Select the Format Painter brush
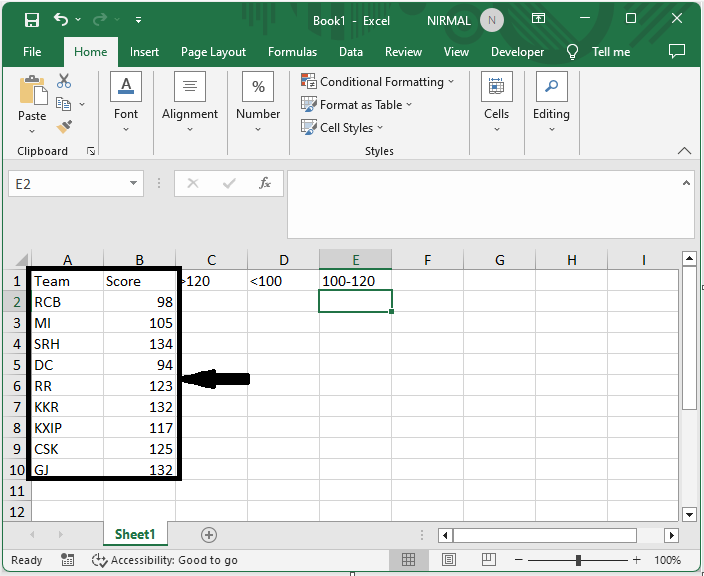Image resolution: width=704 pixels, height=576 pixels. [x=64, y=127]
